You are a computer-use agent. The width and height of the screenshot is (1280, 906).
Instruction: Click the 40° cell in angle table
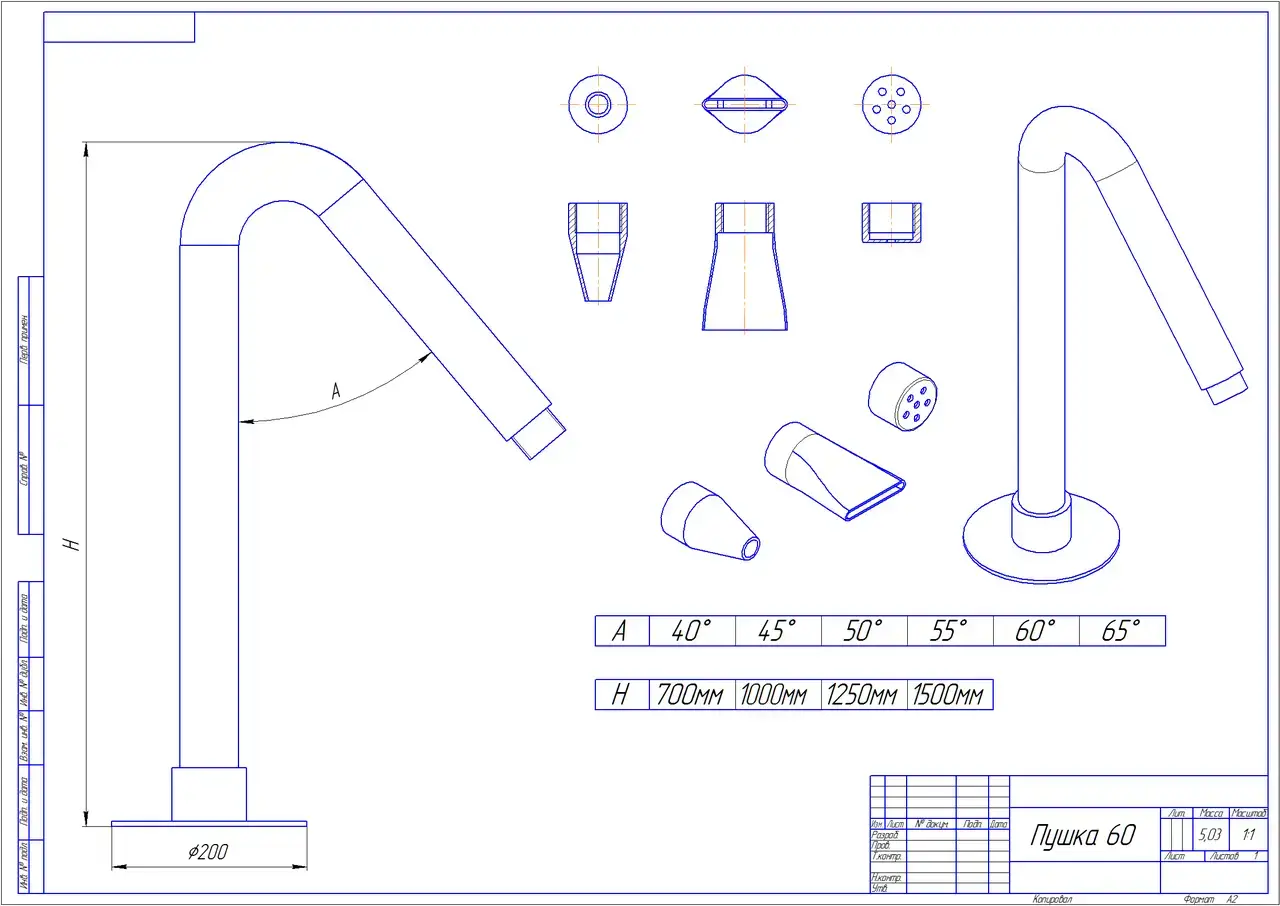pos(692,631)
